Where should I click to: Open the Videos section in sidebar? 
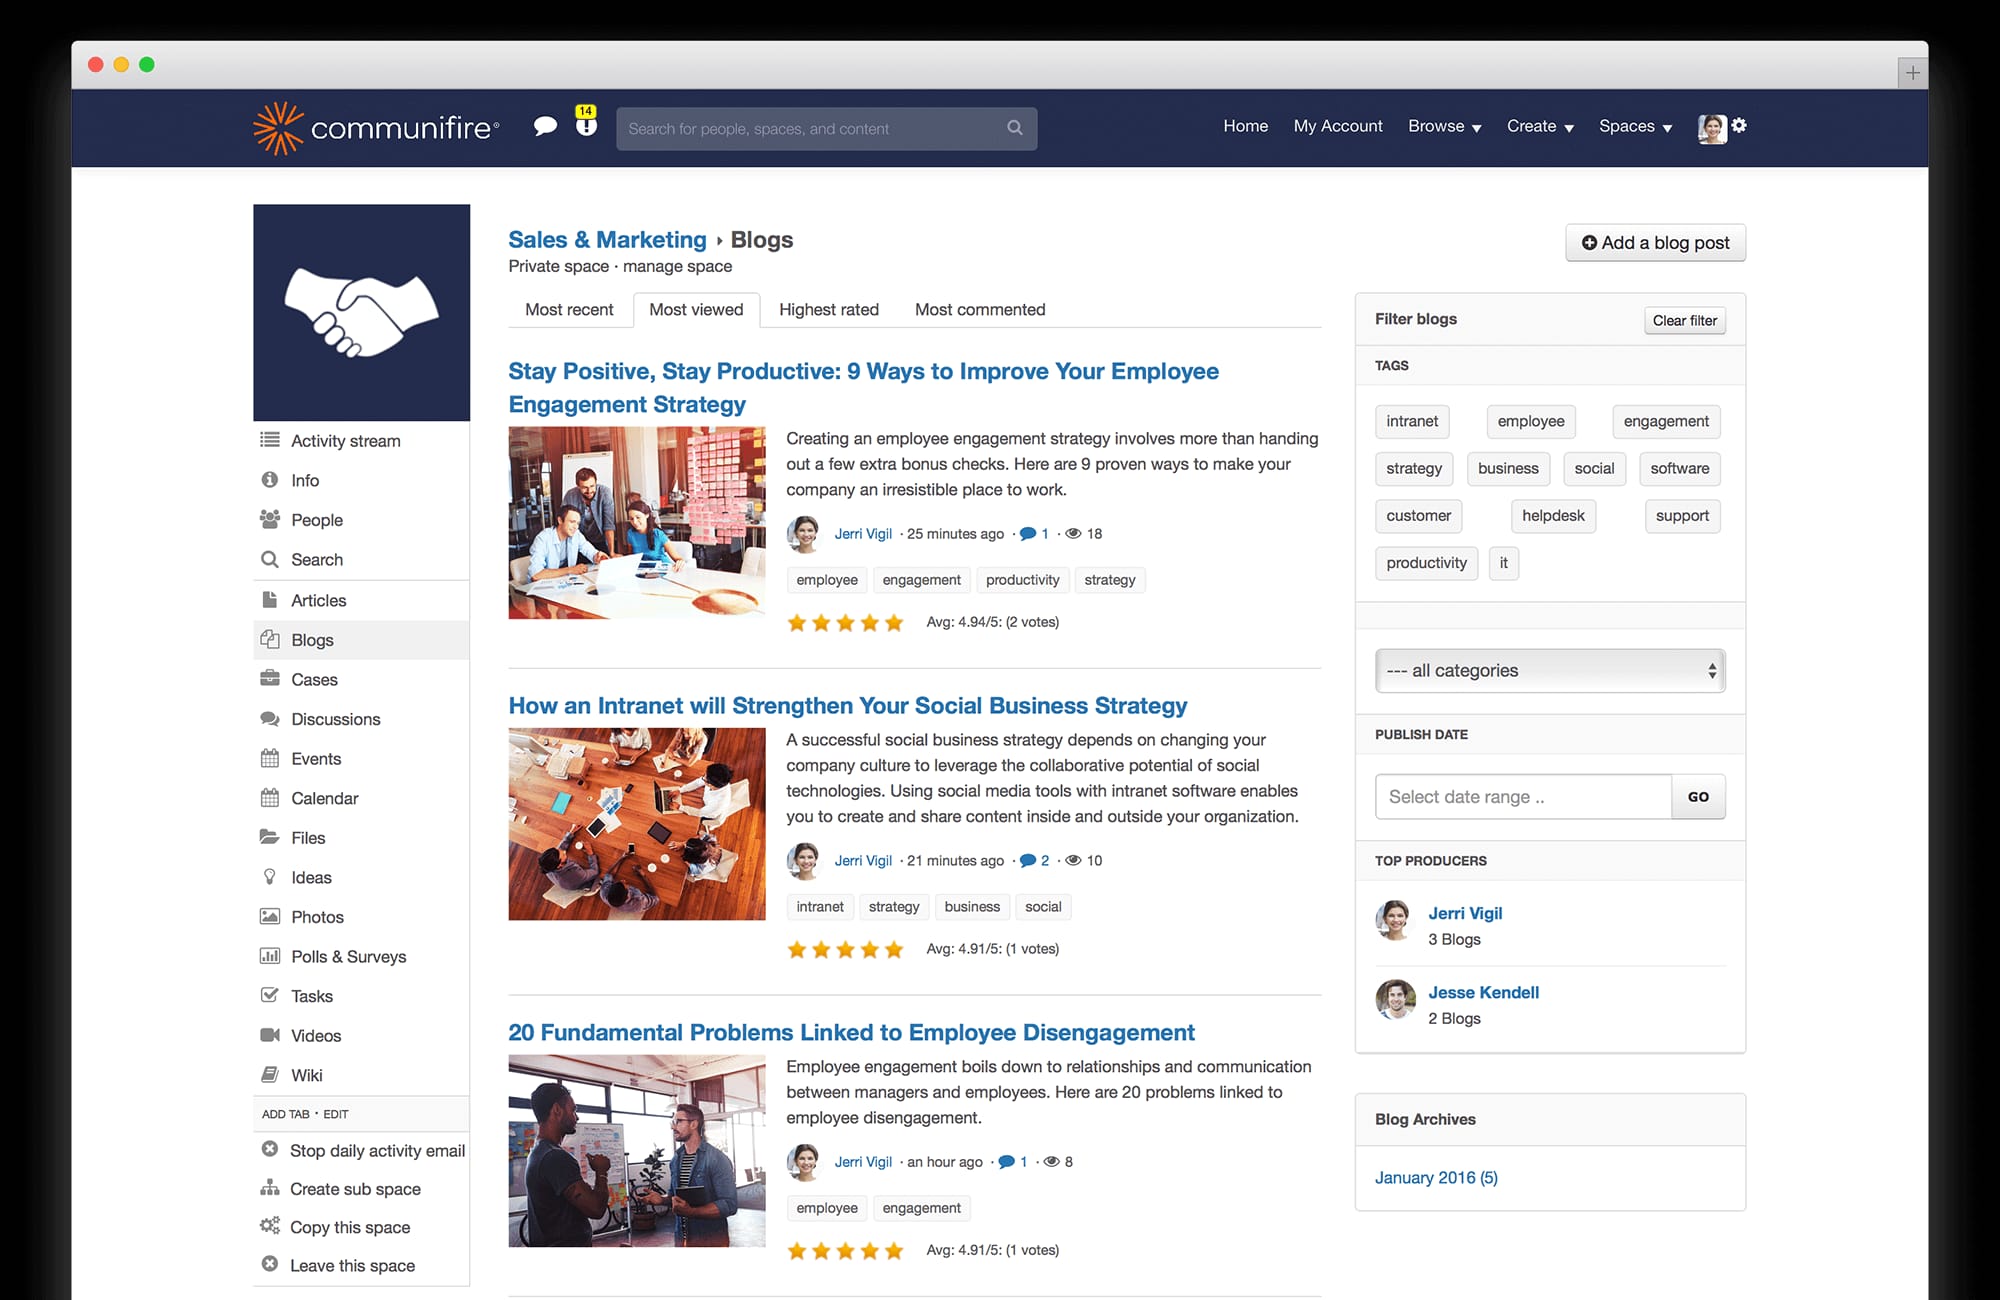316,1035
